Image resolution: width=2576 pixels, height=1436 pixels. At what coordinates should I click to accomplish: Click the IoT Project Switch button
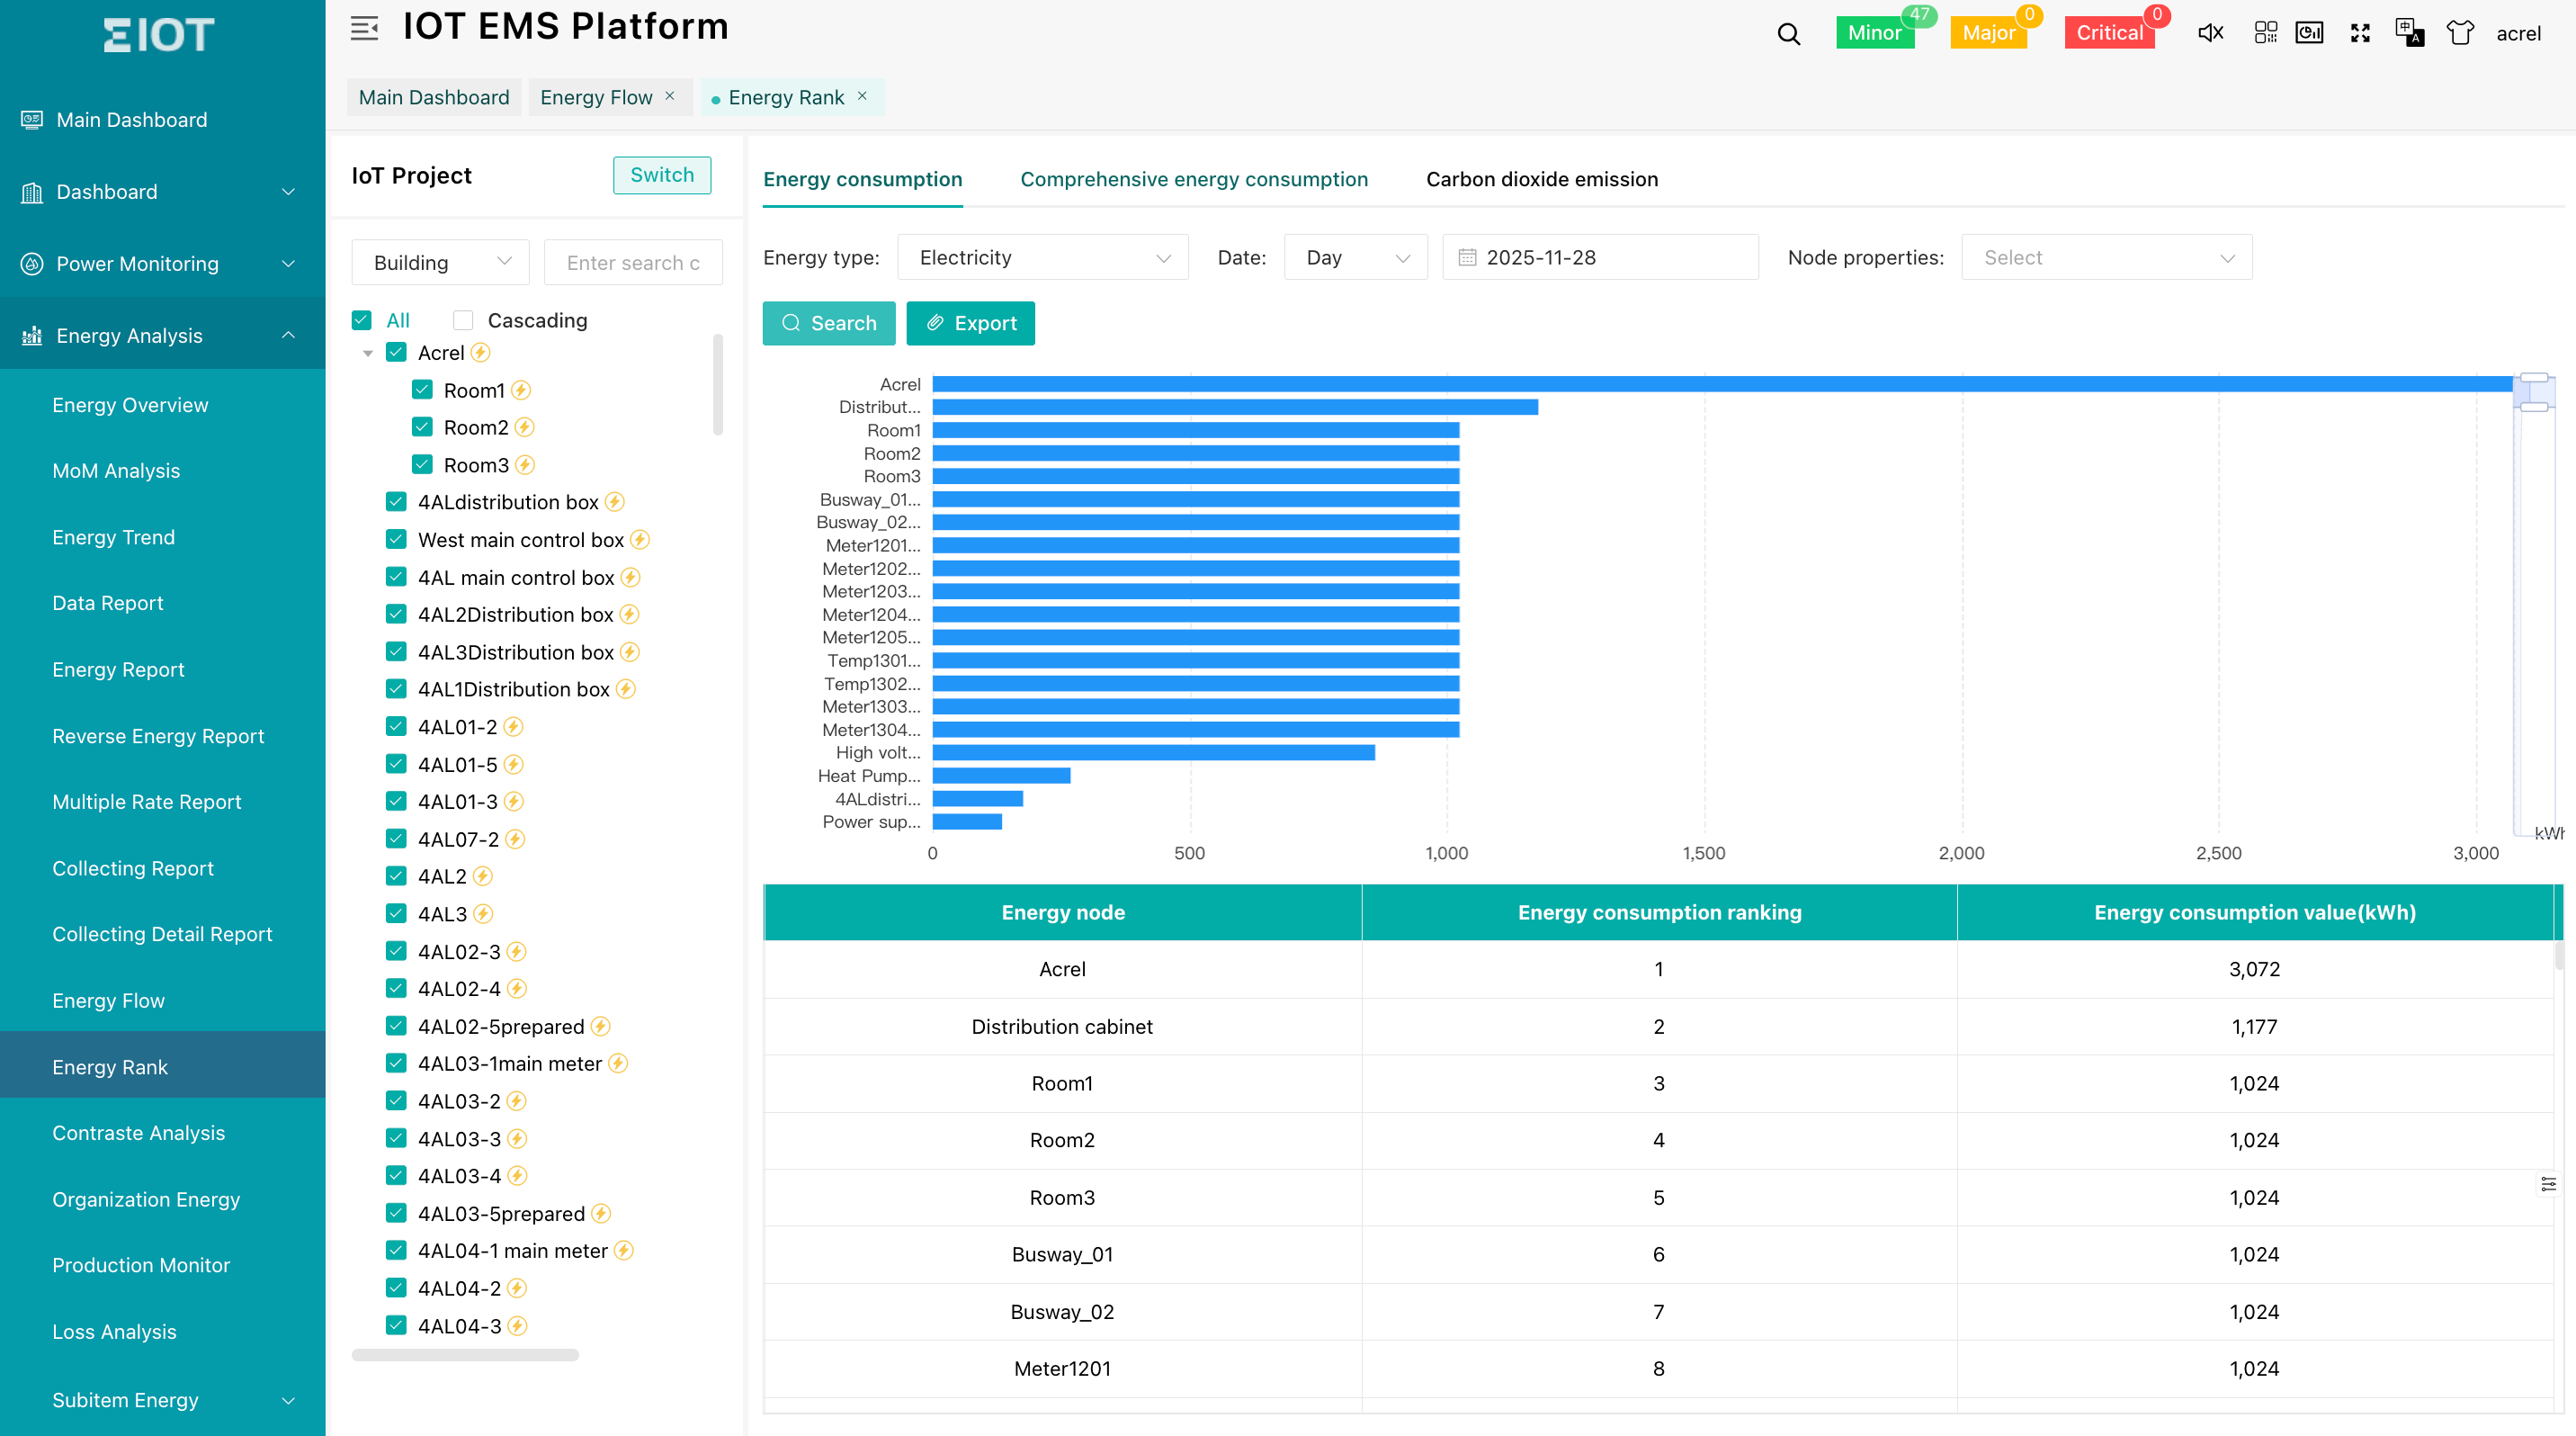point(661,175)
